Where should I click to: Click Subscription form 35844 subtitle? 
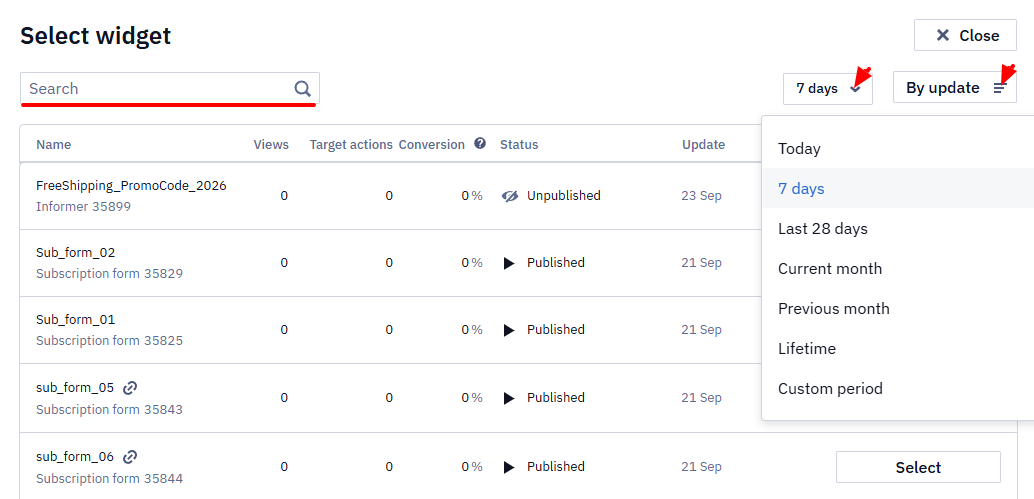point(109,478)
